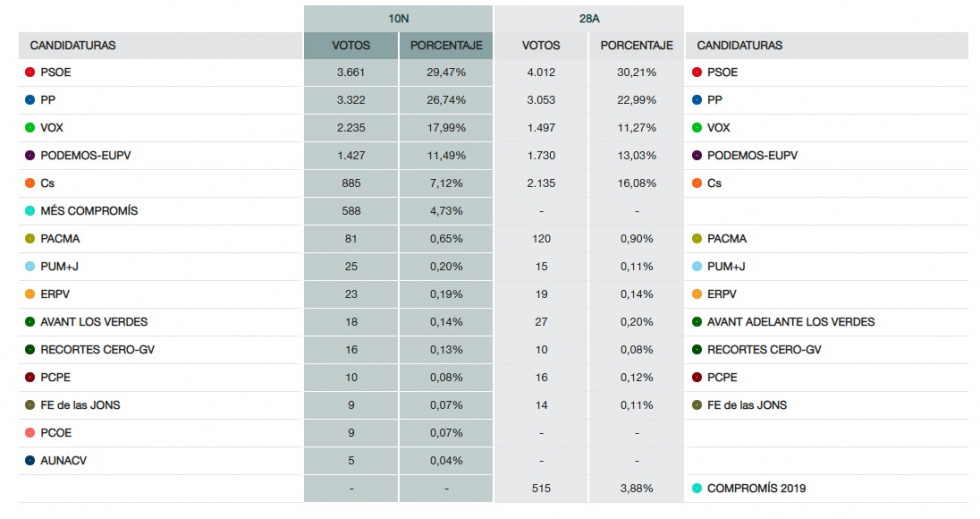
Task: Click the 28A PORCENTAJE column header
Action: pyautogui.click(x=636, y=46)
